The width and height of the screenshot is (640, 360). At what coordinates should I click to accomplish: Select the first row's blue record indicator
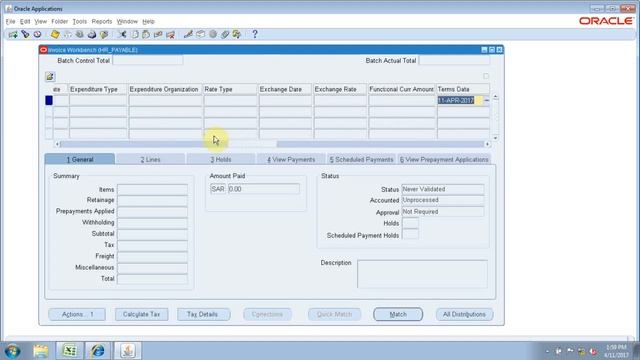click(49, 100)
